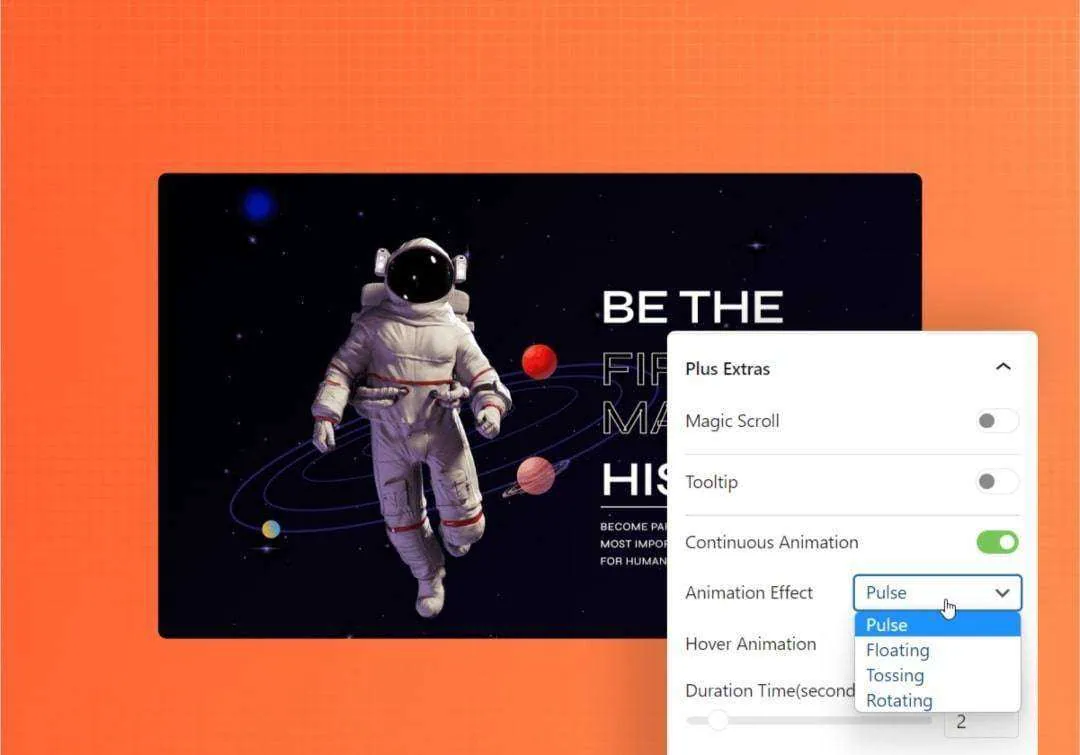1080x755 pixels.
Task: Click the glowing blue orb in corner
Action: pos(259,205)
